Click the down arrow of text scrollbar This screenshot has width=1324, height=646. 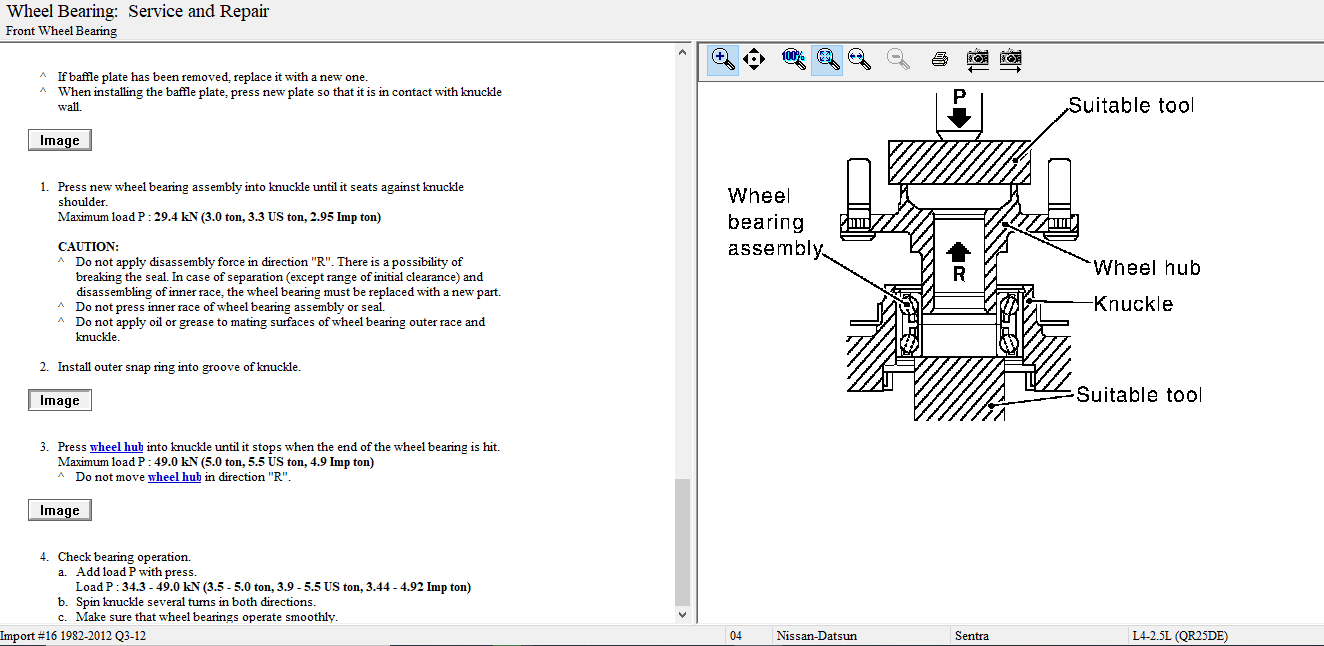(x=683, y=615)
